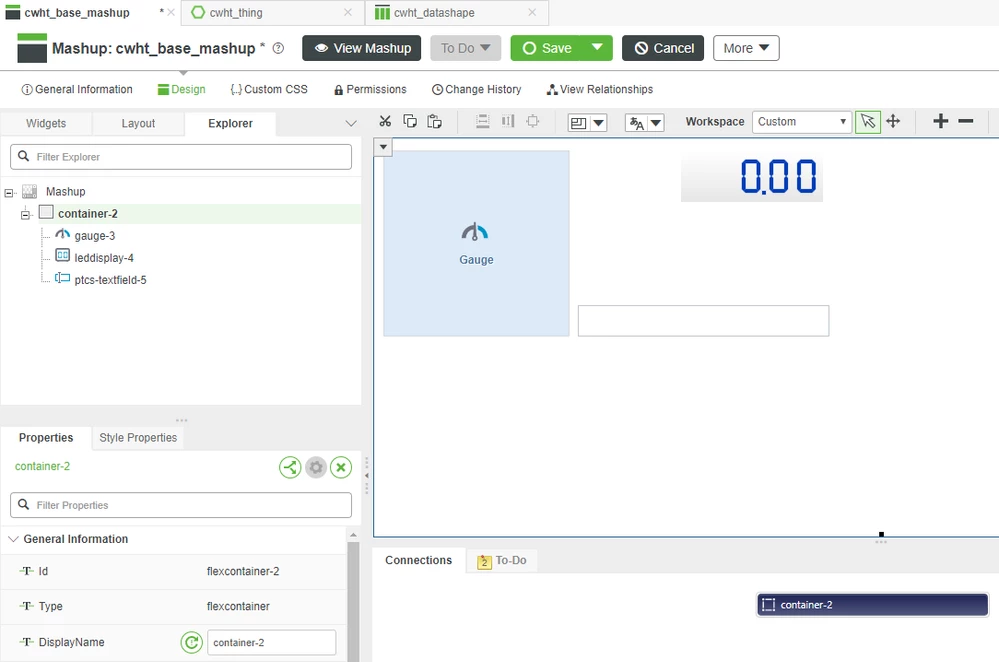Image resolution: width=999 pixels, height=662 pixels.
Task: Click the mashup entity icon beside the title
Action: coord(32,48)
